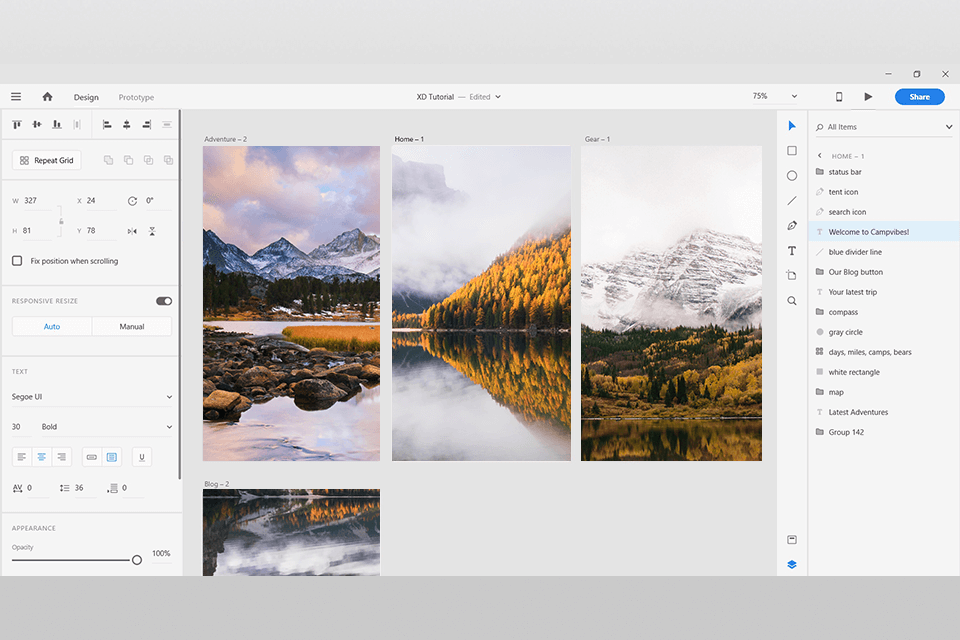Viewport: 960px width, 640px height.
Task: Align selection to top edge
Action: (17, 125)
